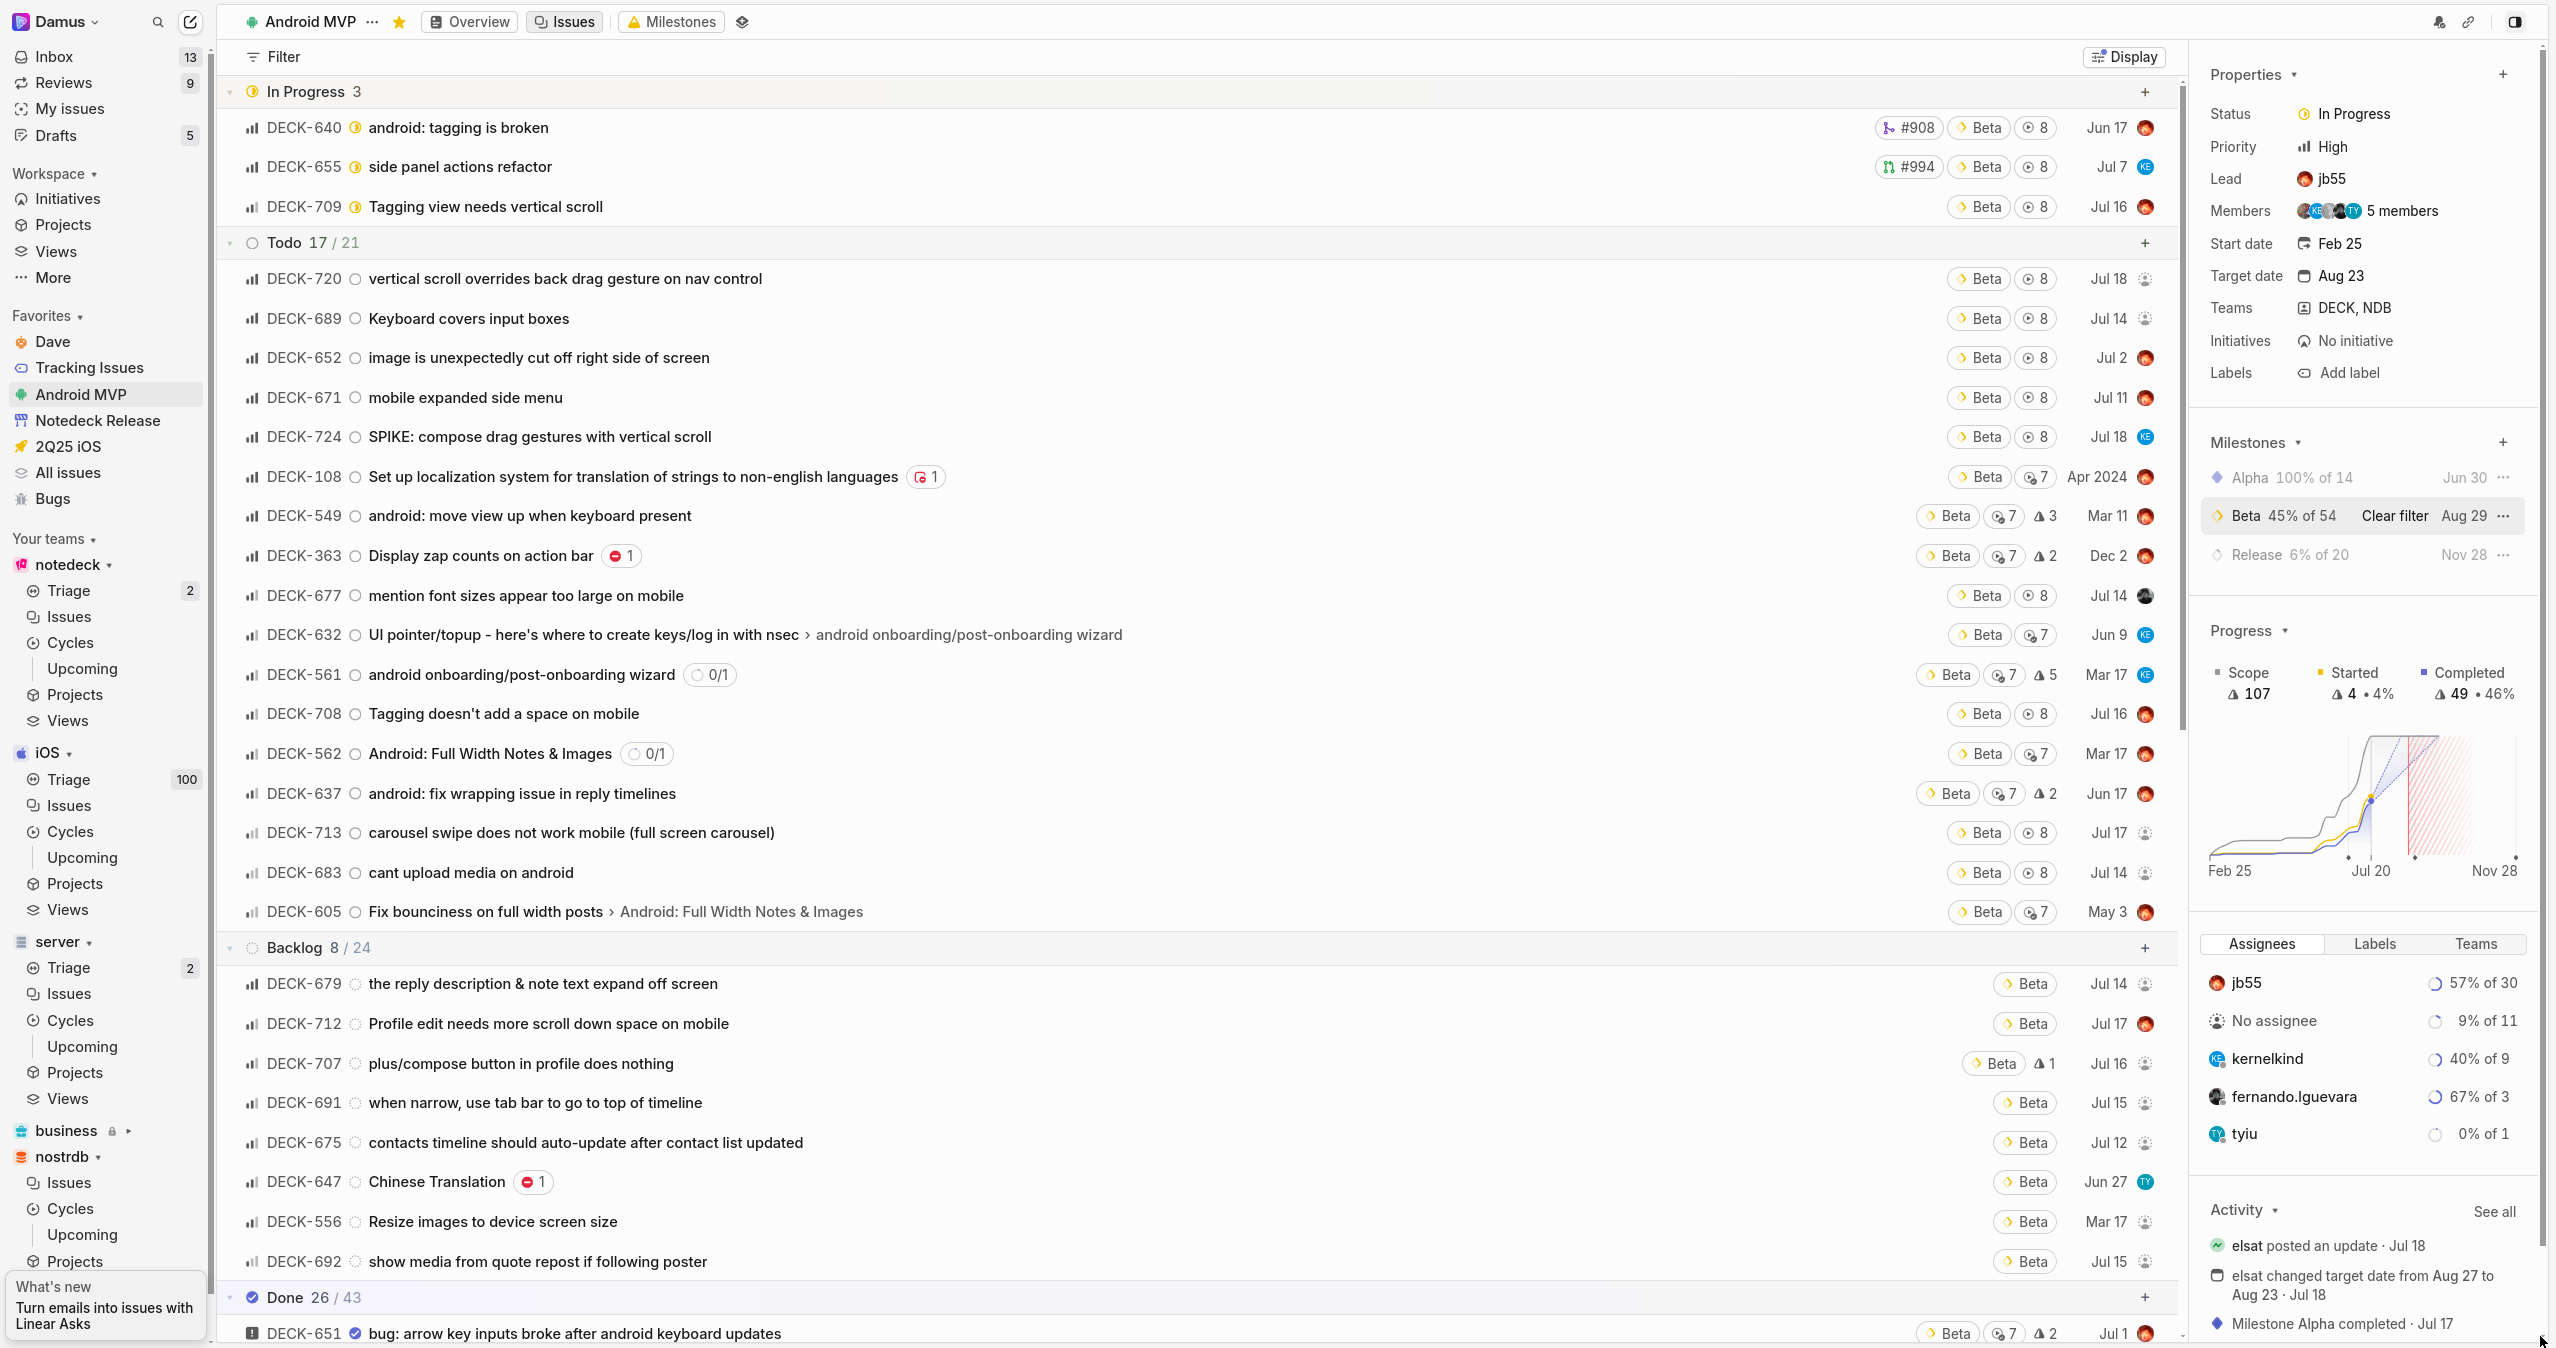Add a milestone with Milestones plus icon
This screenshot has height=1348, width=2556.
pos(2503,442)
